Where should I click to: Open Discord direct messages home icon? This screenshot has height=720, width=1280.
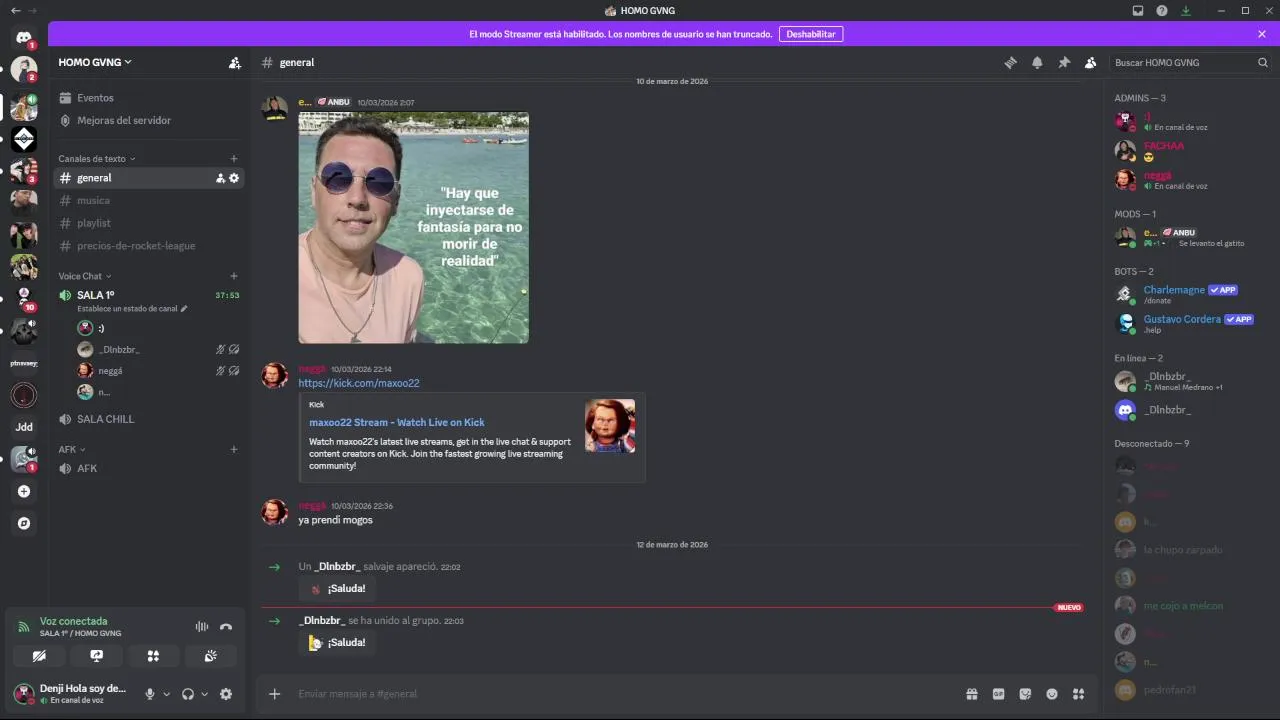(24, 37)
